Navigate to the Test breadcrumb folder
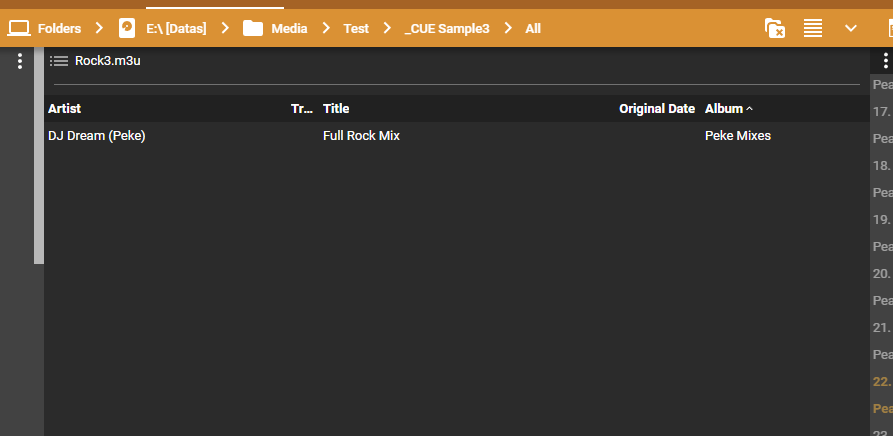The width and height of the screenshot is (893, 436). coord(356,28)
